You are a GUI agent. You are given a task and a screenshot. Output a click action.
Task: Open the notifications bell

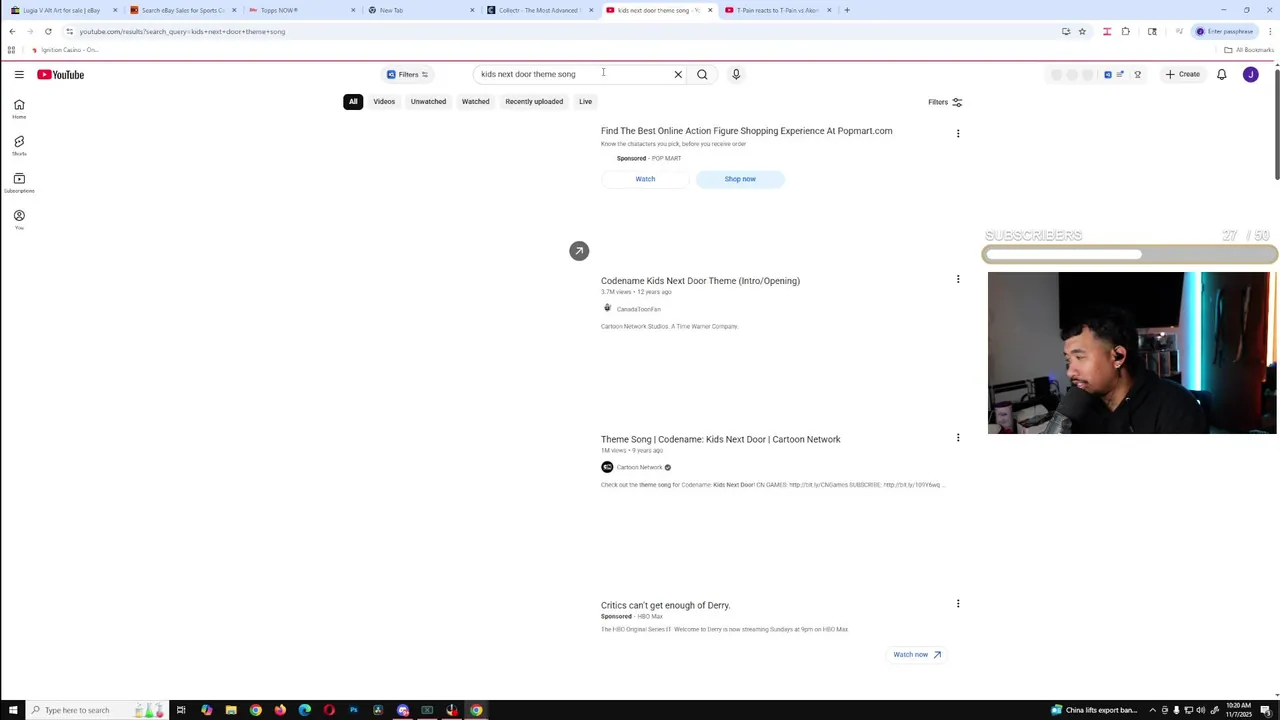coord(1221,74)
